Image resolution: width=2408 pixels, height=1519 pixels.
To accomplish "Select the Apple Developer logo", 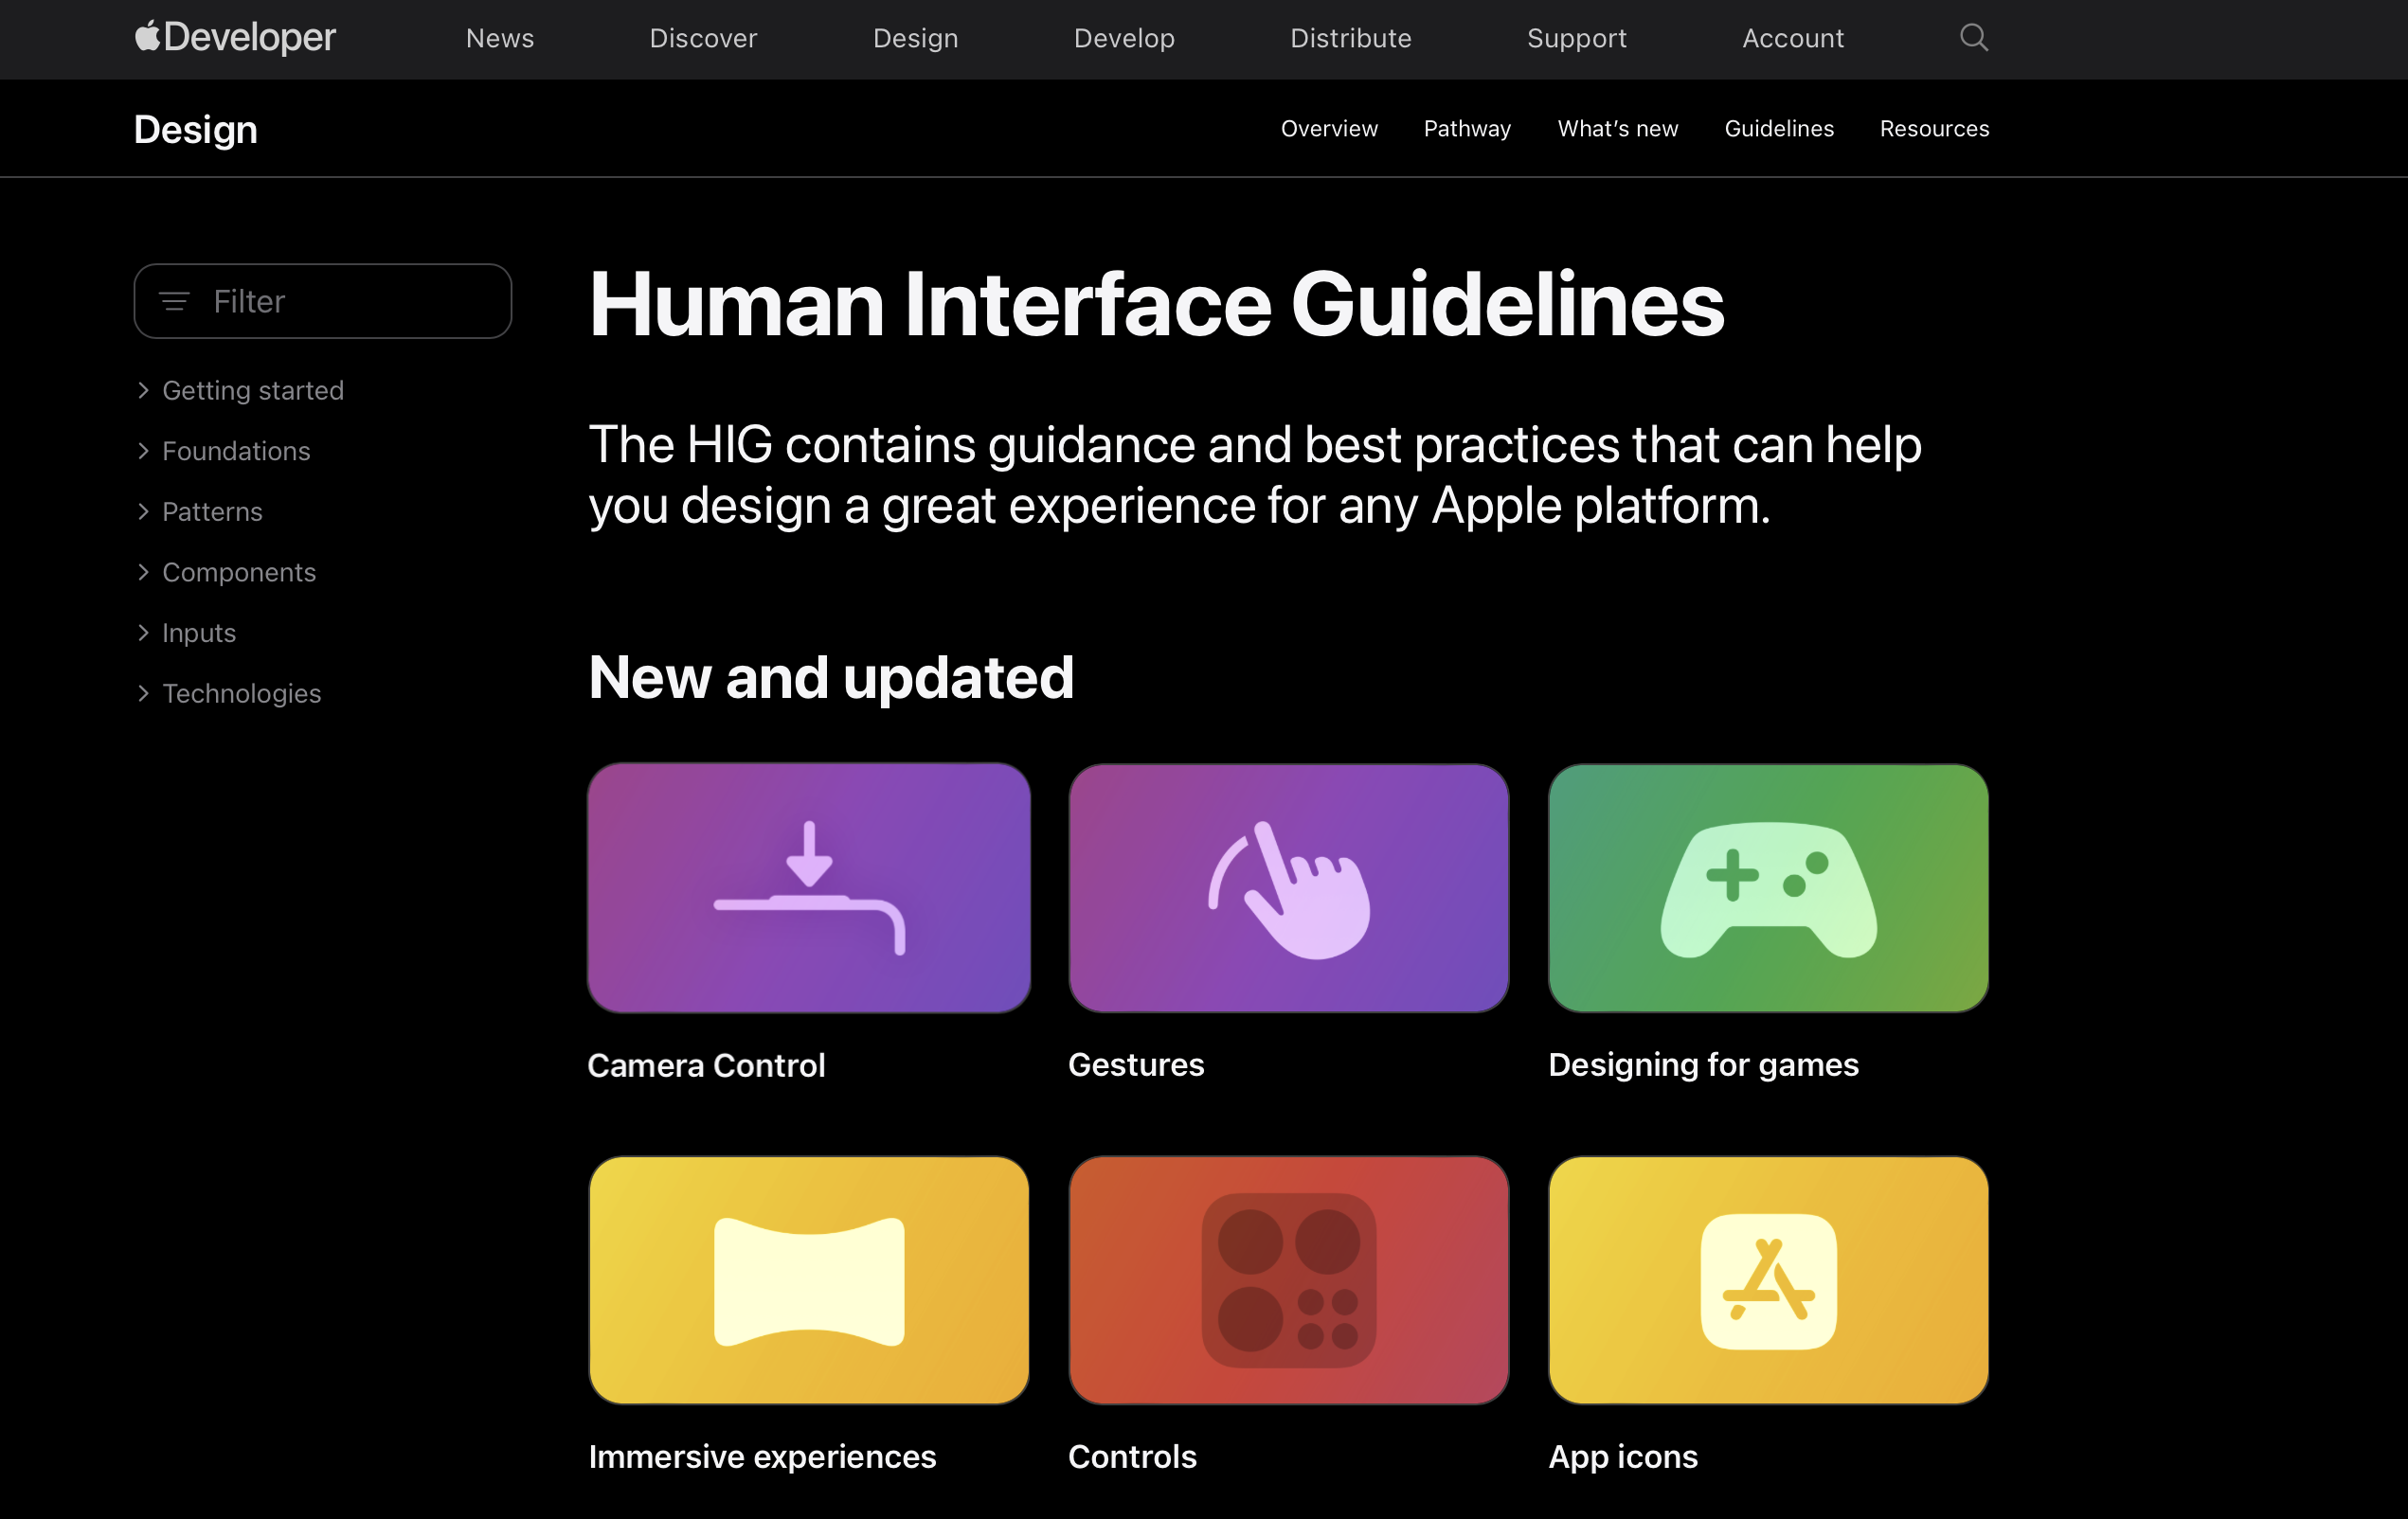I will pyautogui.click(x=235, y=39).
